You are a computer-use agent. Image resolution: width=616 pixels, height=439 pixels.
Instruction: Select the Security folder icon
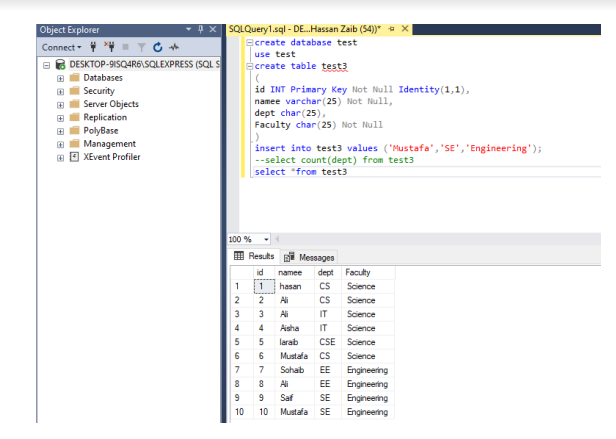point(75,91)
